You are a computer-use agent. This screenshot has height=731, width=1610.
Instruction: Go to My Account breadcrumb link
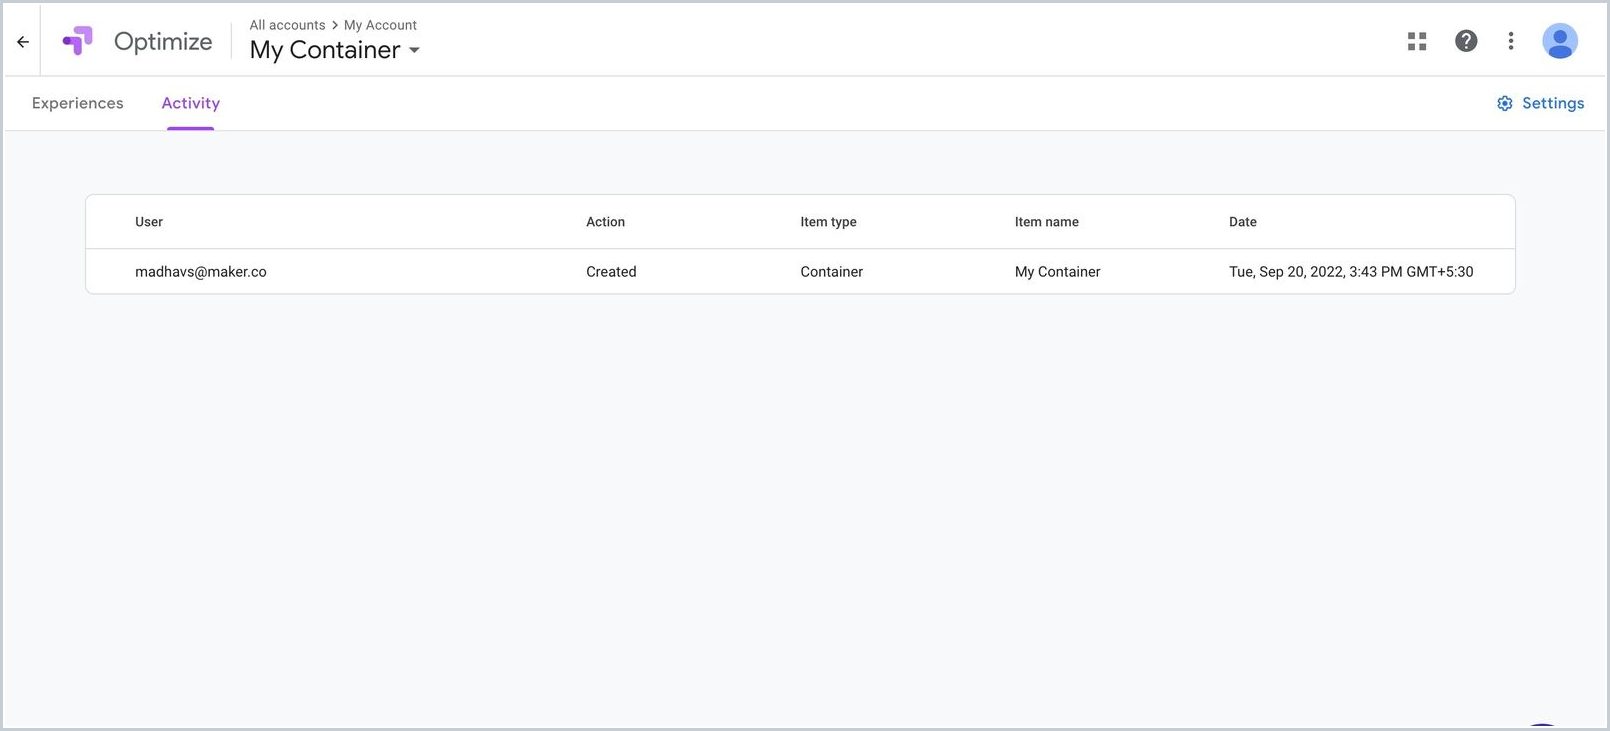click(x=380, y=25)
